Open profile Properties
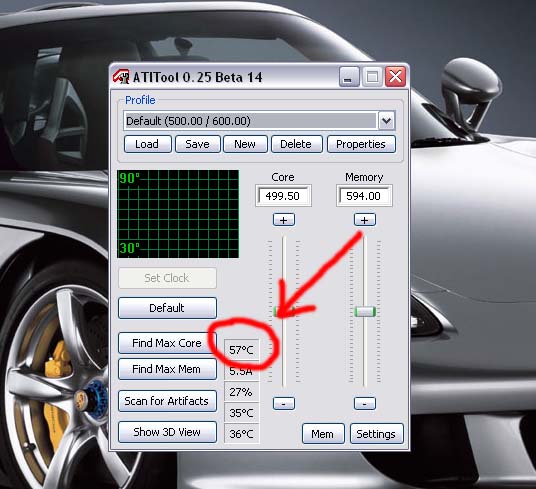The height and width of the screenshot is (489, 536). [x=361, y=144]
